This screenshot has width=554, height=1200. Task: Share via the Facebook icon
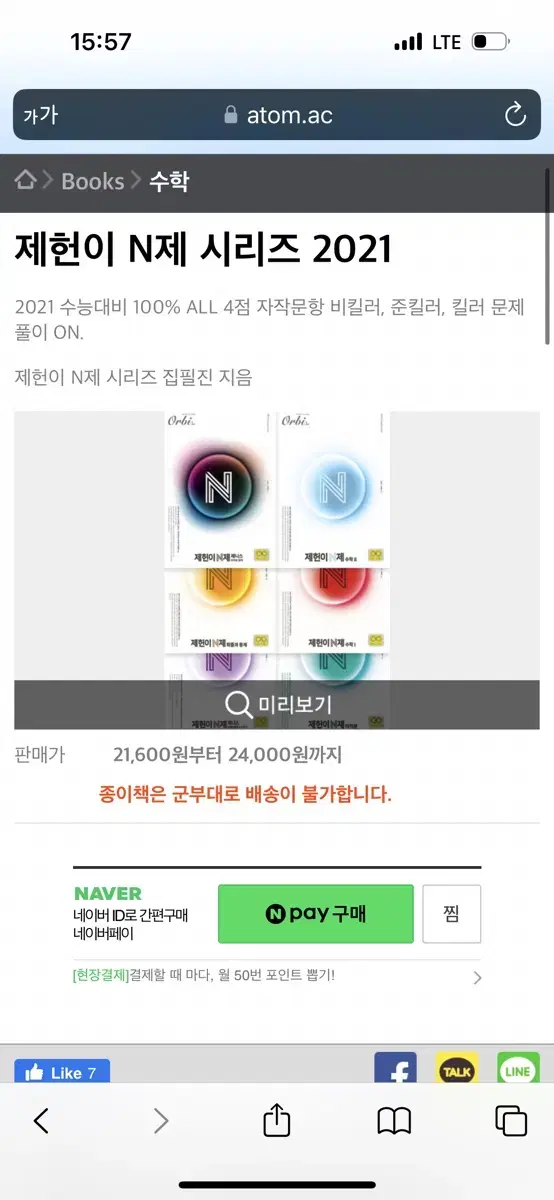click(395, 1068)
